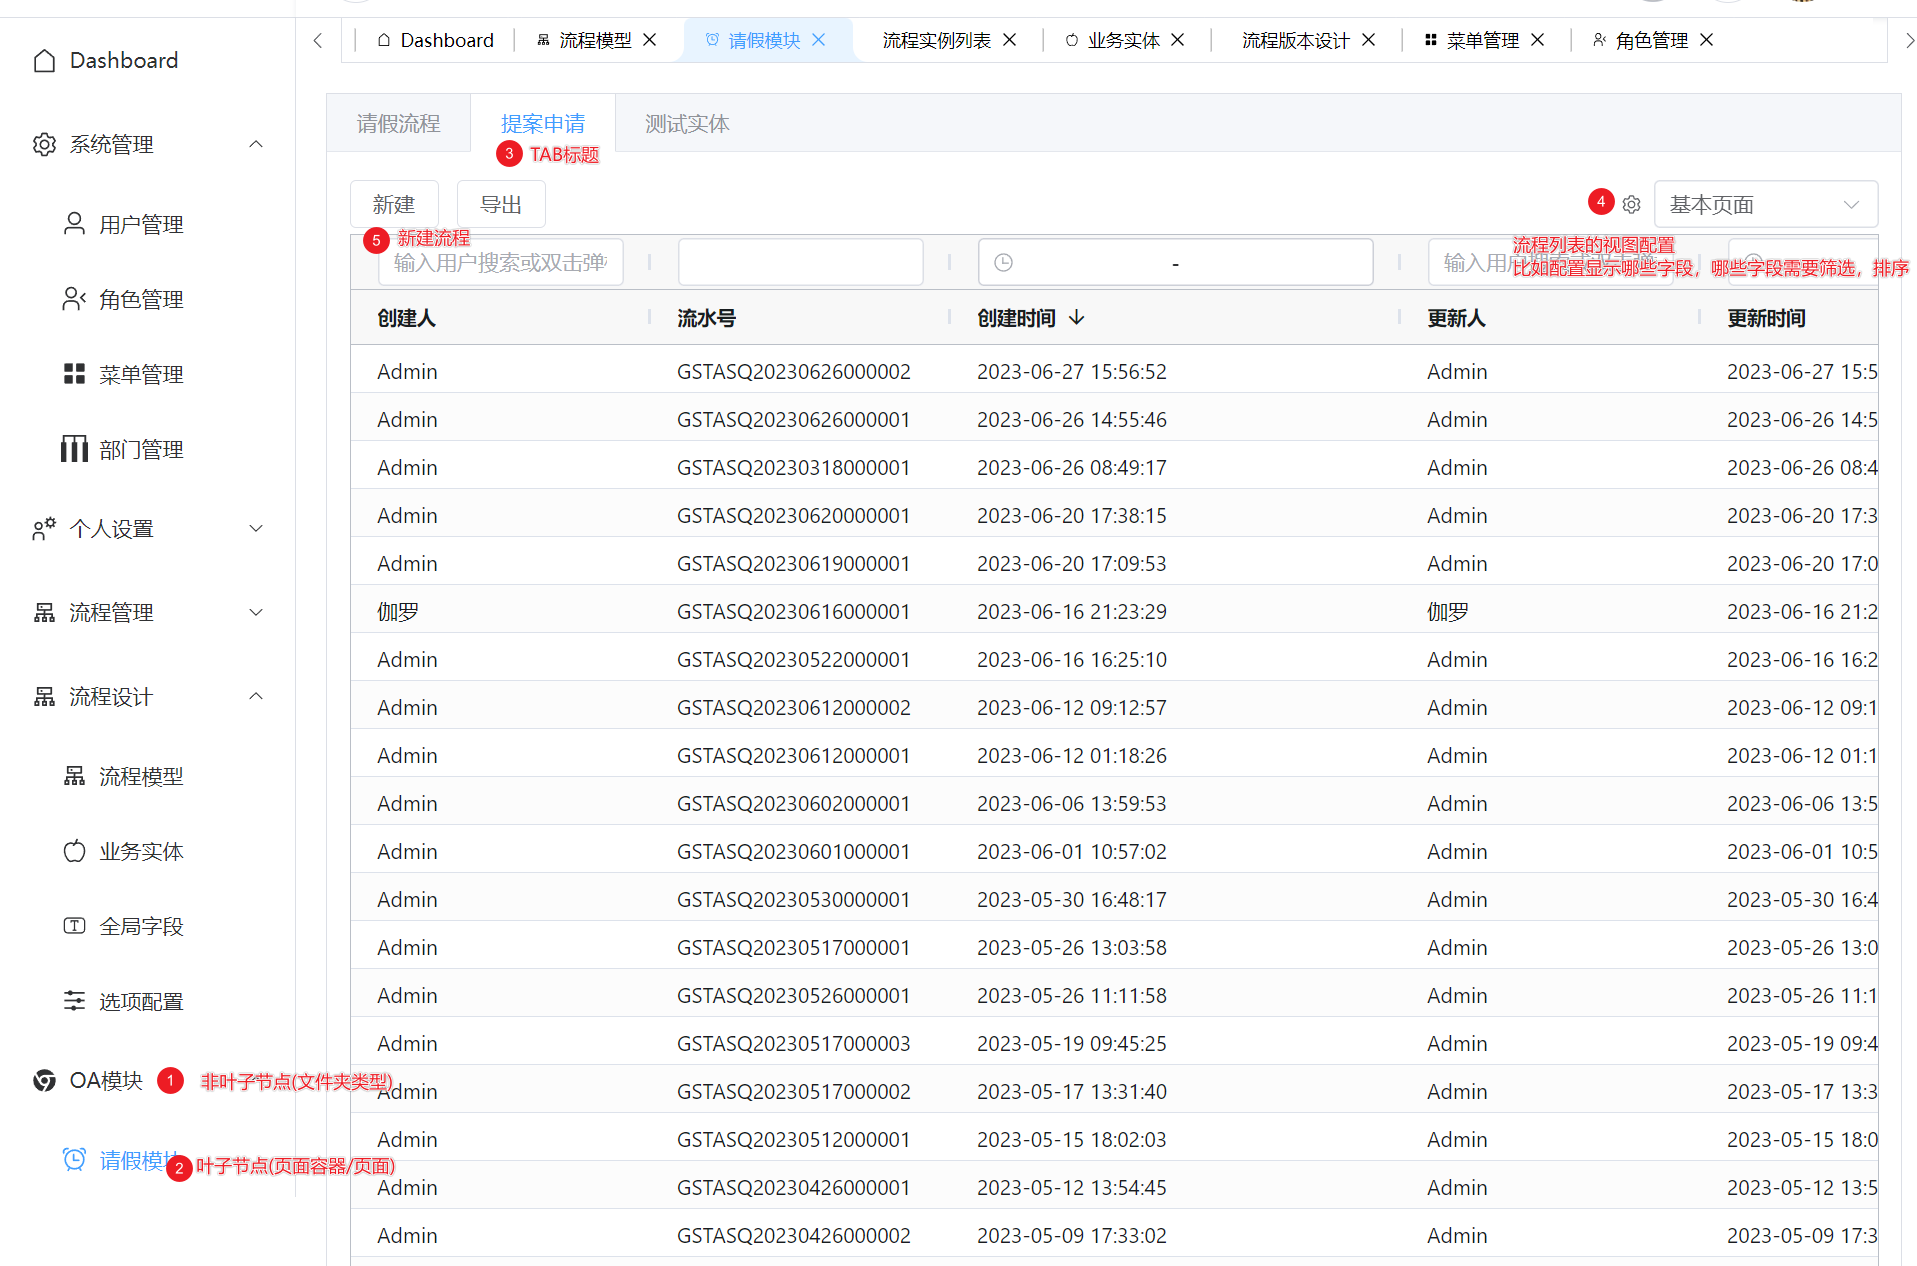Click the 请假模块 alarm clock icon in sidebar

point(74,1159)
